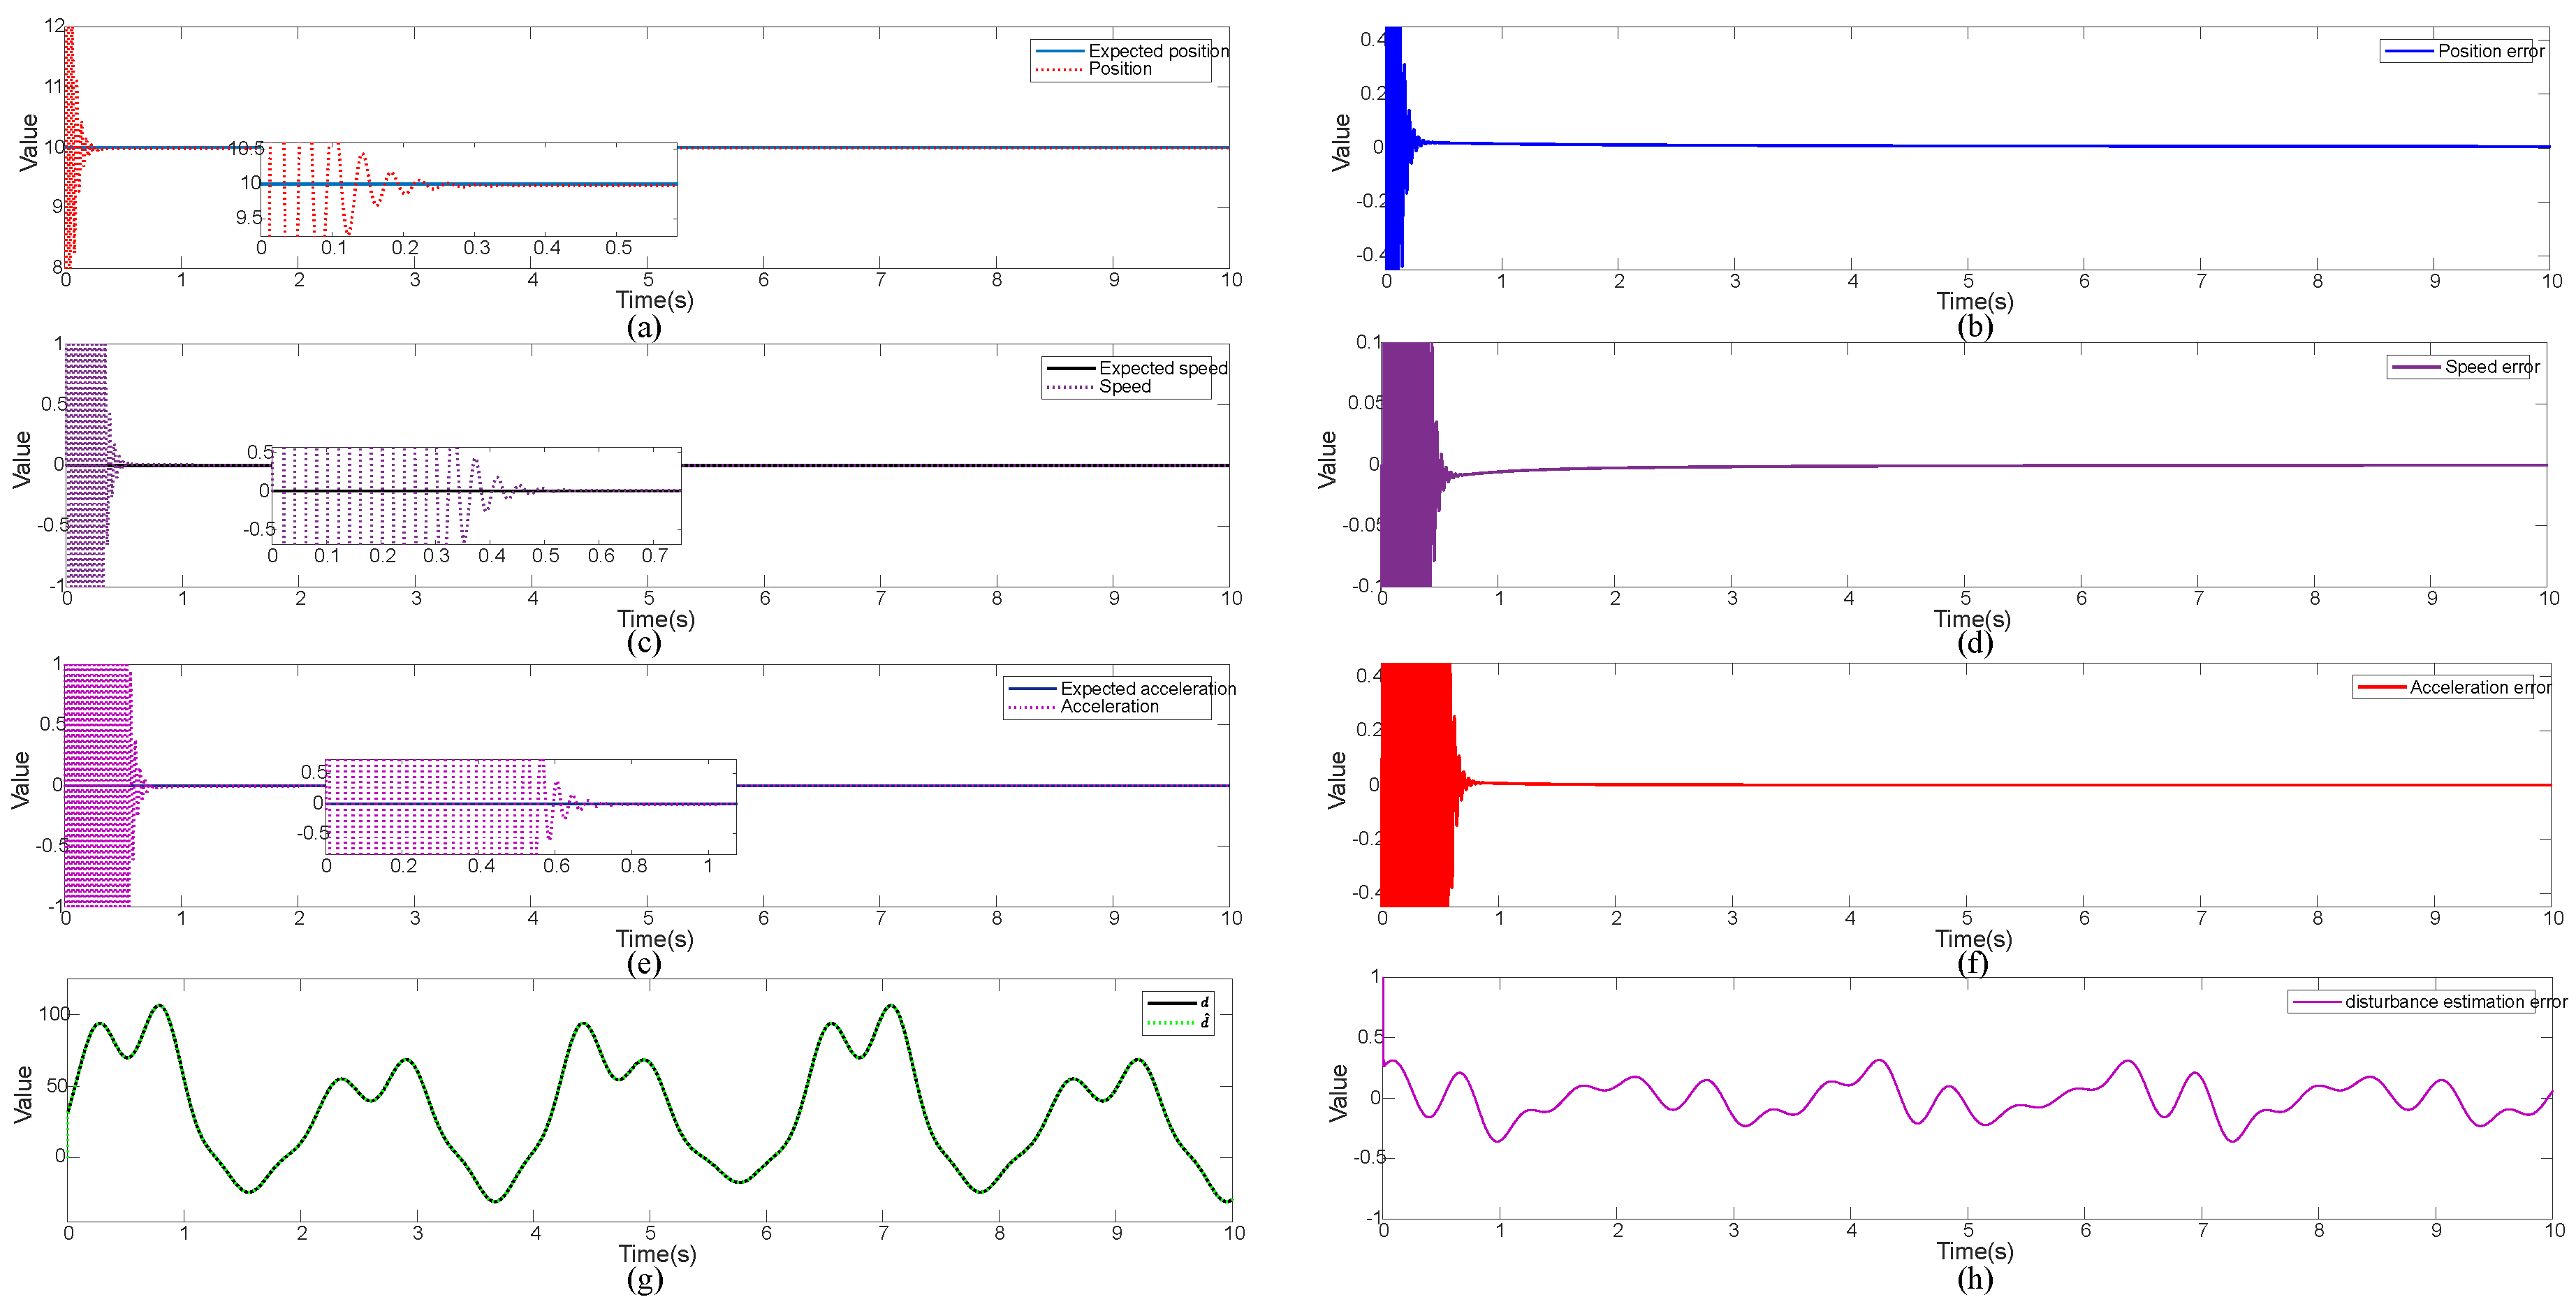The height and width of the screenshot is (1311, 2576).
Task: Click the zoomed inset in acceleration plot (e)
Action: click(x=531, y=807)
